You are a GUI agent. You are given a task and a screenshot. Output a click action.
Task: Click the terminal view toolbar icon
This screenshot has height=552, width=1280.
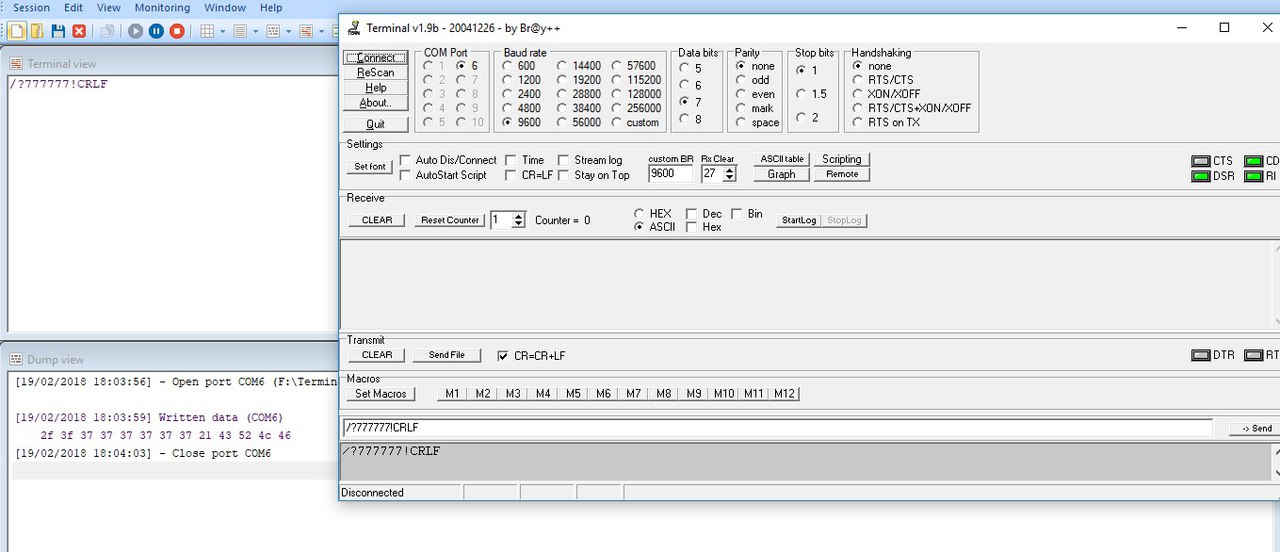coord(306,31)
